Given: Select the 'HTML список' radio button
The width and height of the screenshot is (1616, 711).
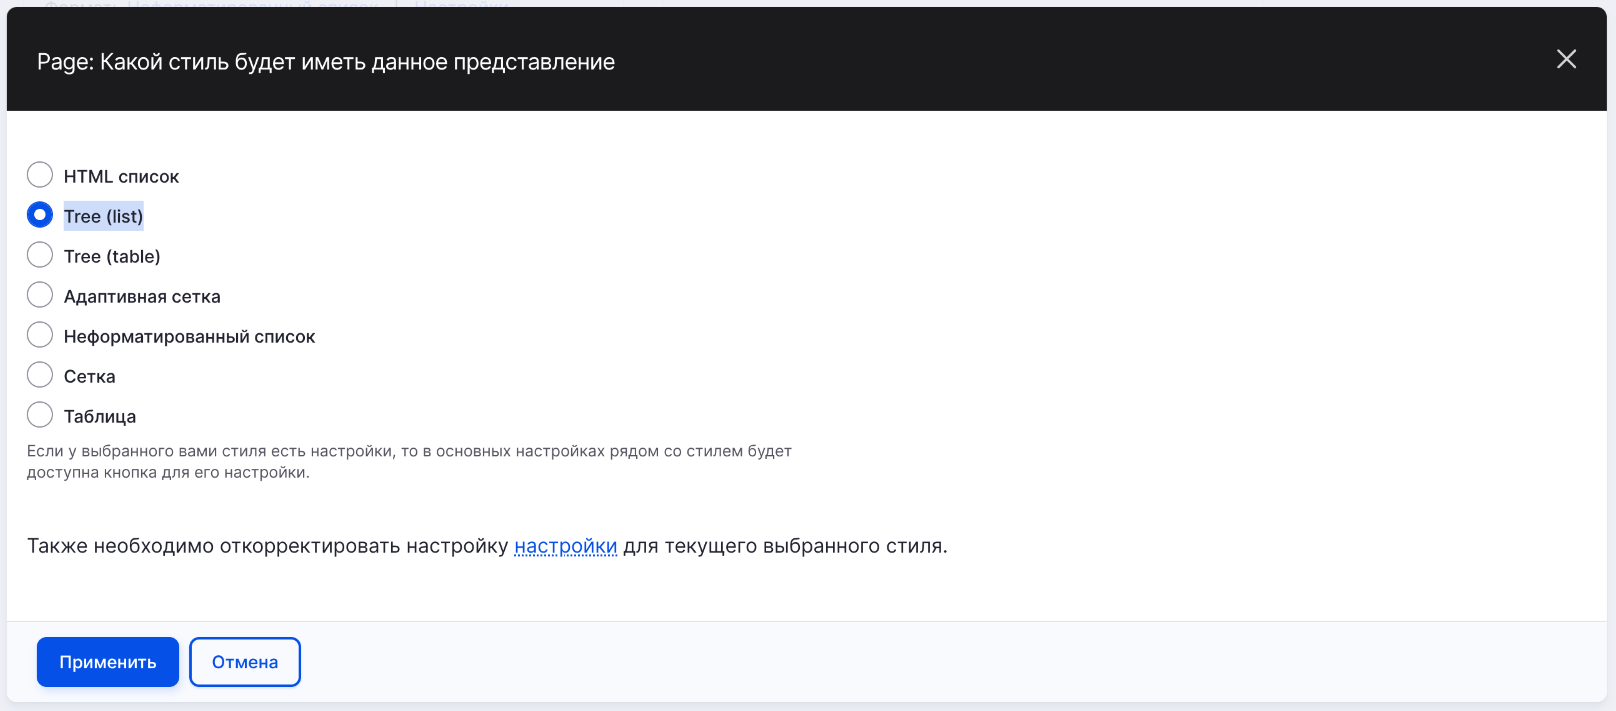Looking at the screenshot, I should 40,175.
